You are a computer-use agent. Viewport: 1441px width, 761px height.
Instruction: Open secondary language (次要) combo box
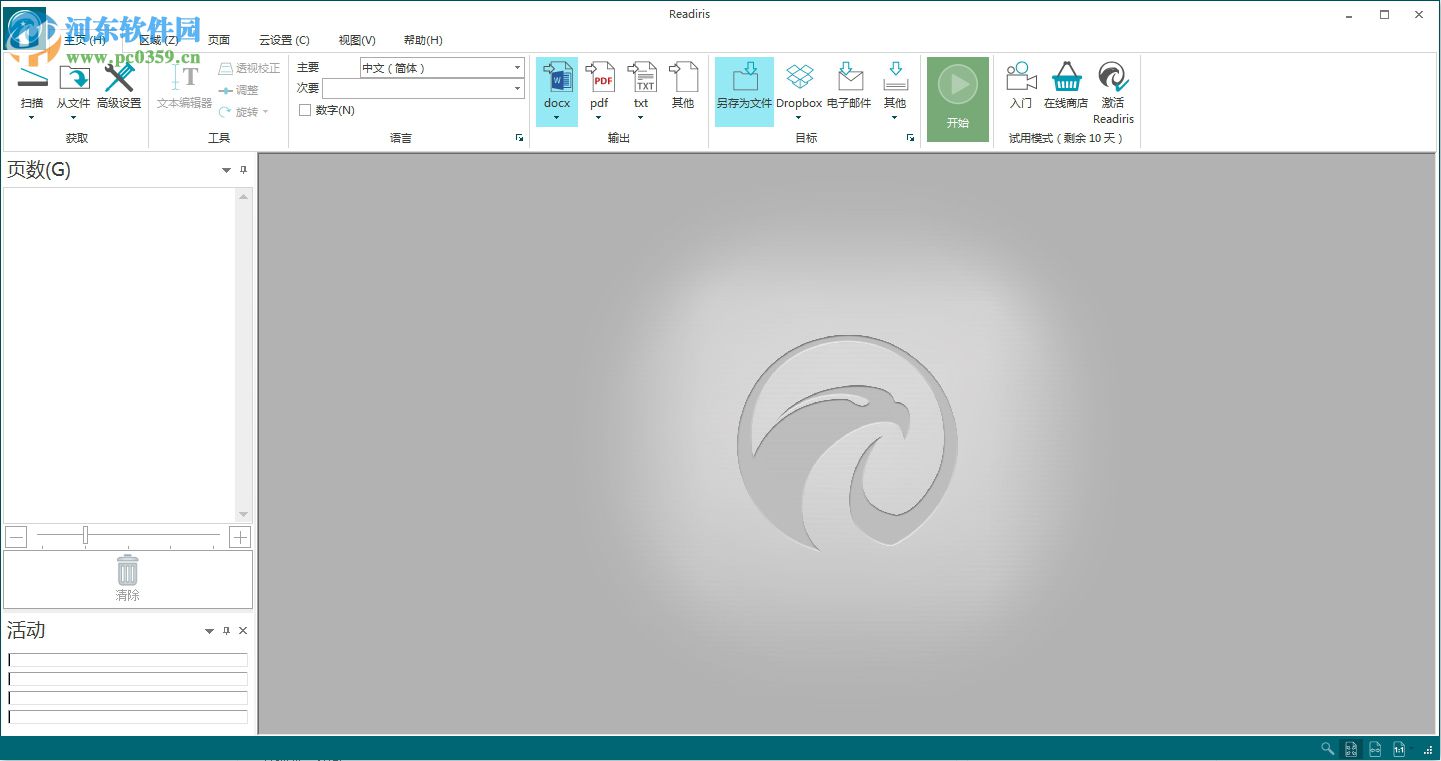coord(423,88)
